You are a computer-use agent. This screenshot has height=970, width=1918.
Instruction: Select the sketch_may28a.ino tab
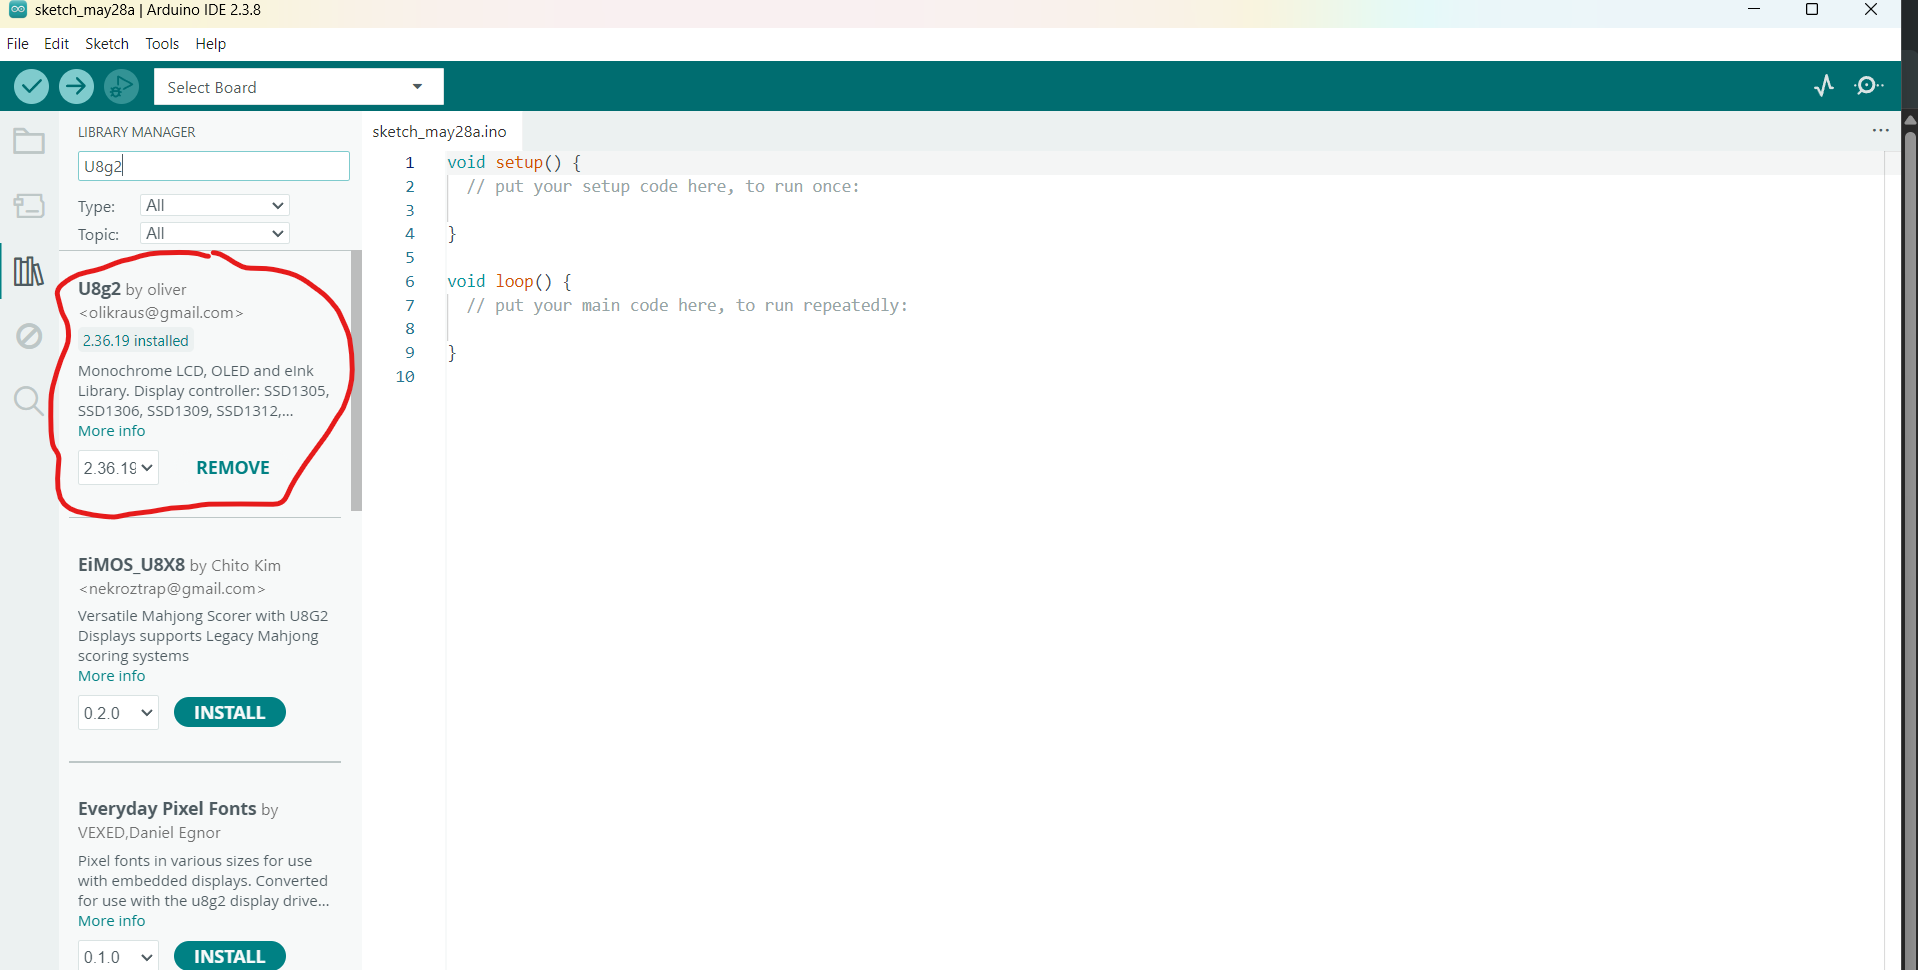[440, 131]
